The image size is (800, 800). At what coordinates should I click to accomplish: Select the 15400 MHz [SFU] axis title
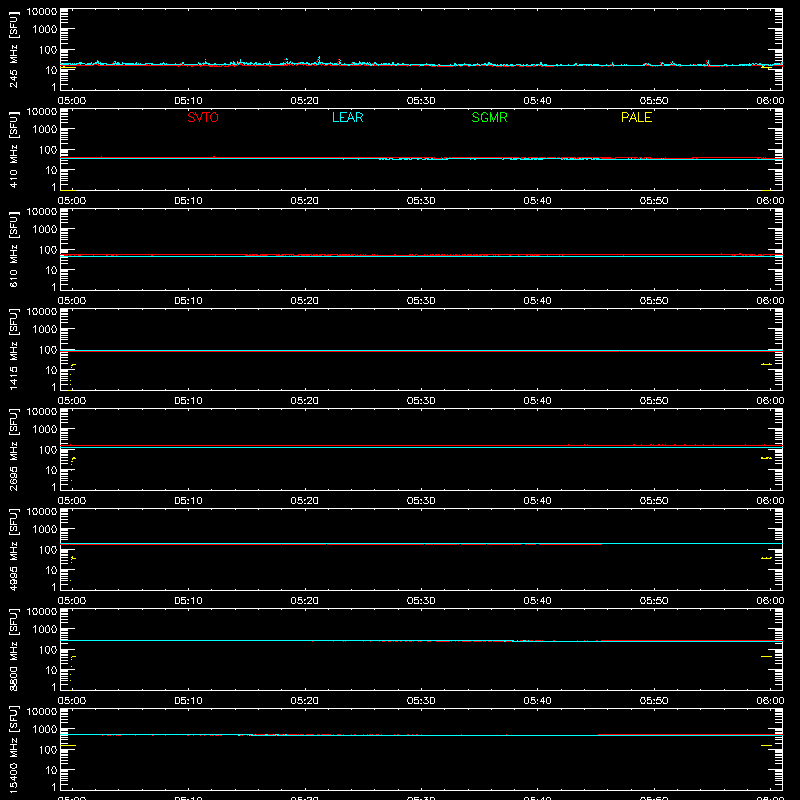coord(13,749)
